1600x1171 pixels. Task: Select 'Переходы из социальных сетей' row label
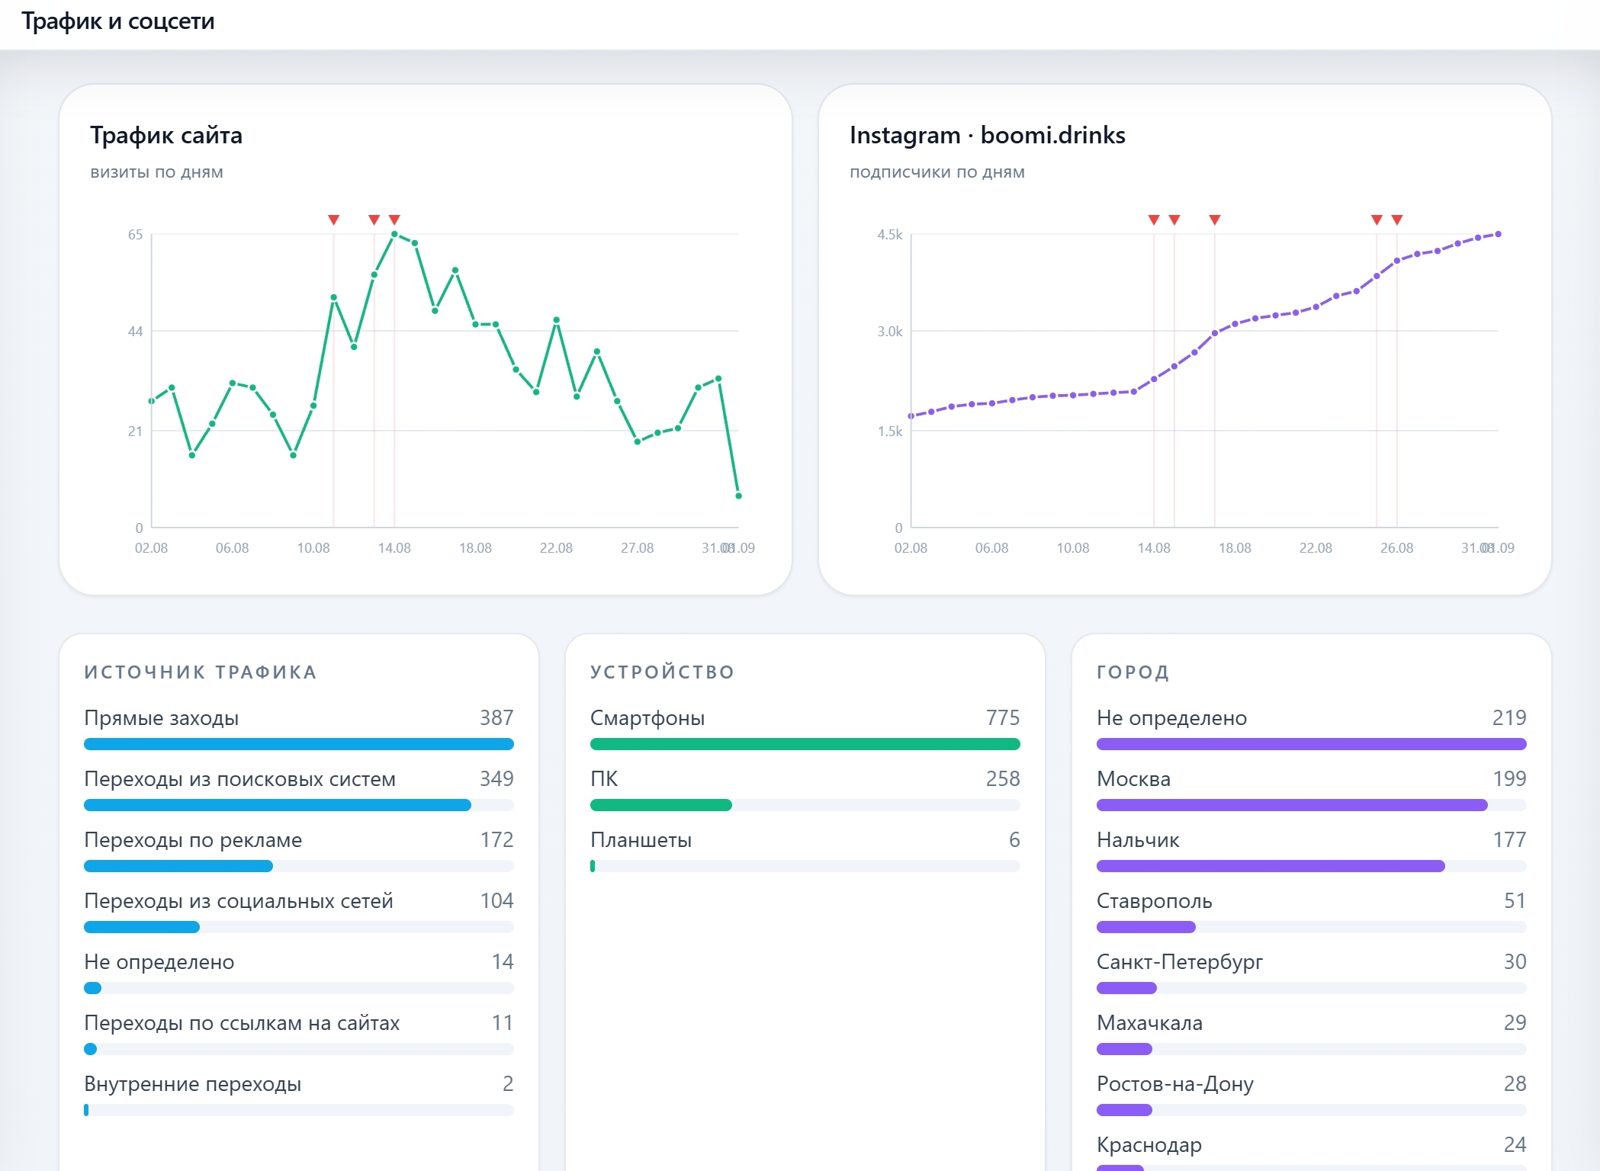click(239, 901)
